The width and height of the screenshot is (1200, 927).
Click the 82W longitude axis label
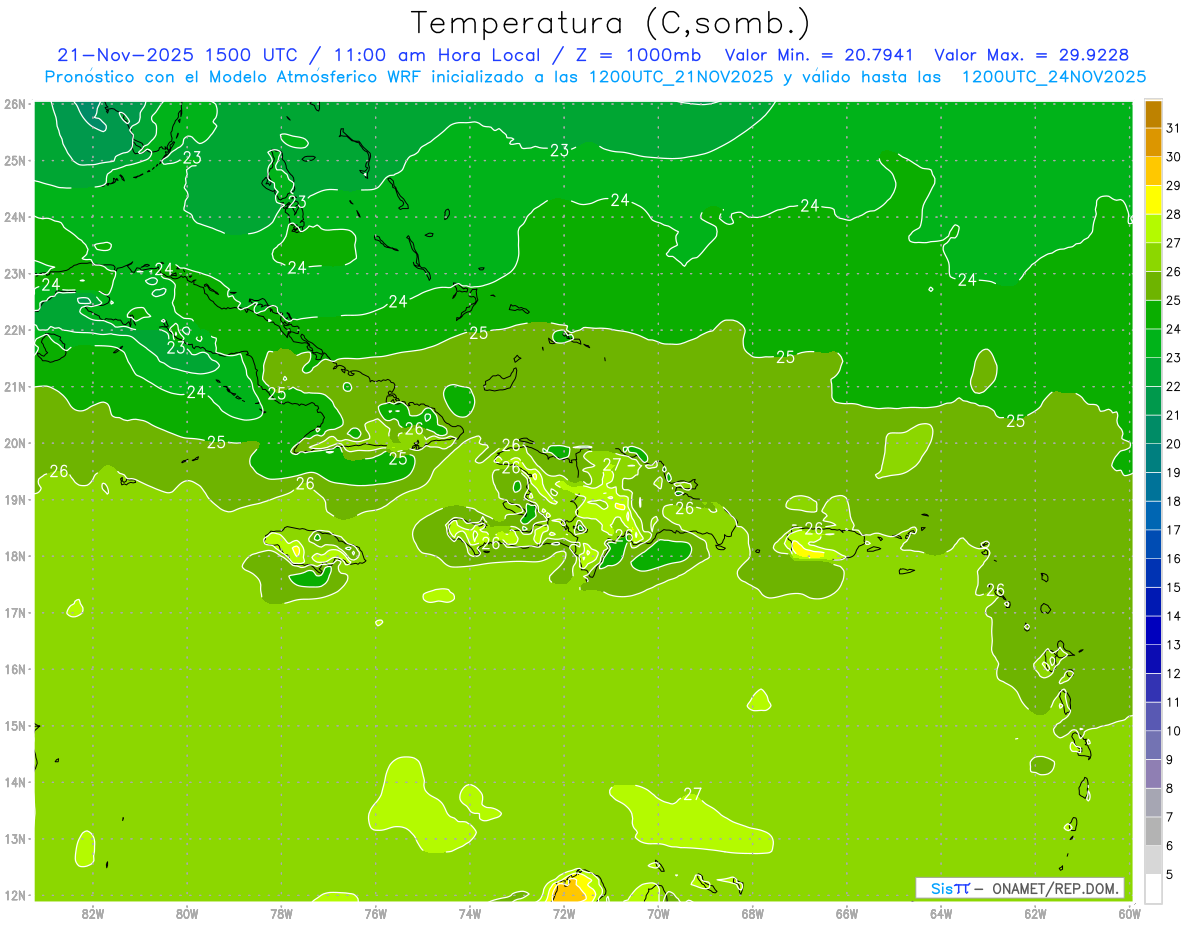tap(93, 912)
